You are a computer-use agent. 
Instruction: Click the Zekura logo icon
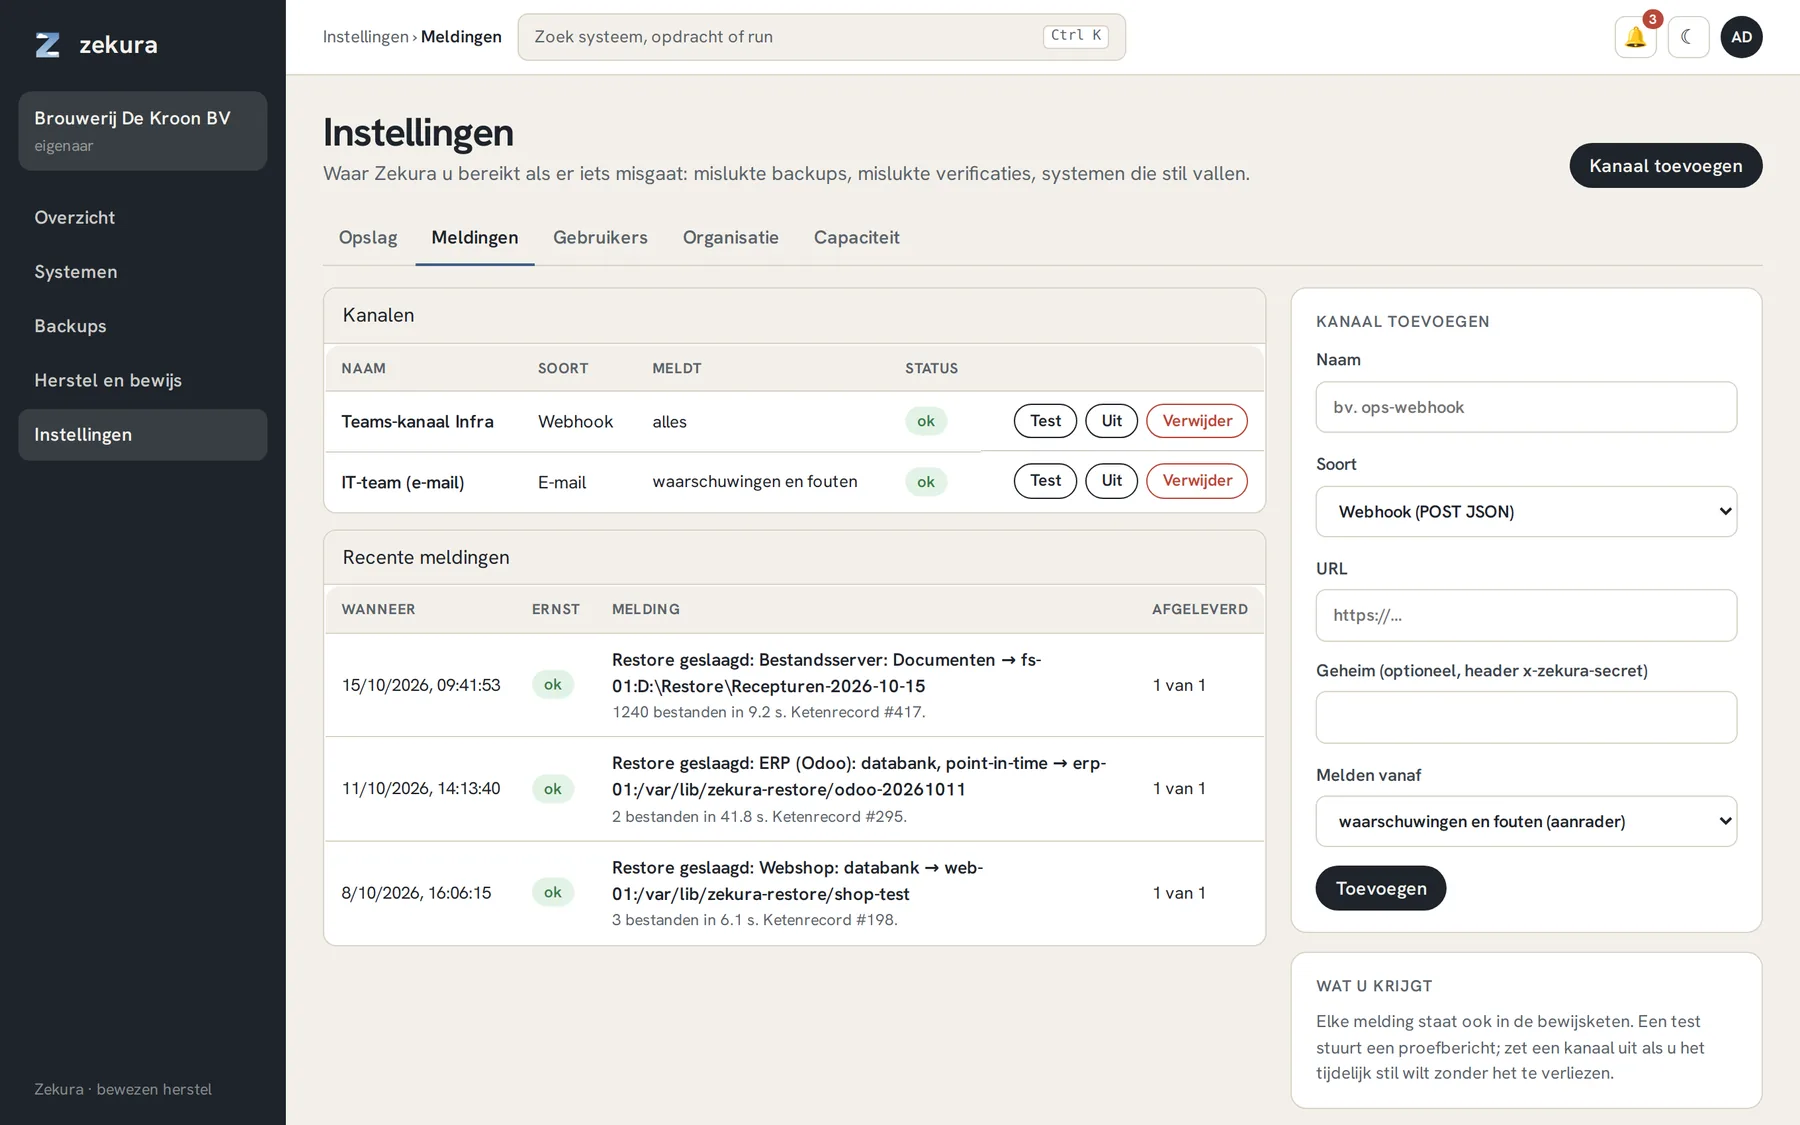pyautogui.click(x=47, y=44)
